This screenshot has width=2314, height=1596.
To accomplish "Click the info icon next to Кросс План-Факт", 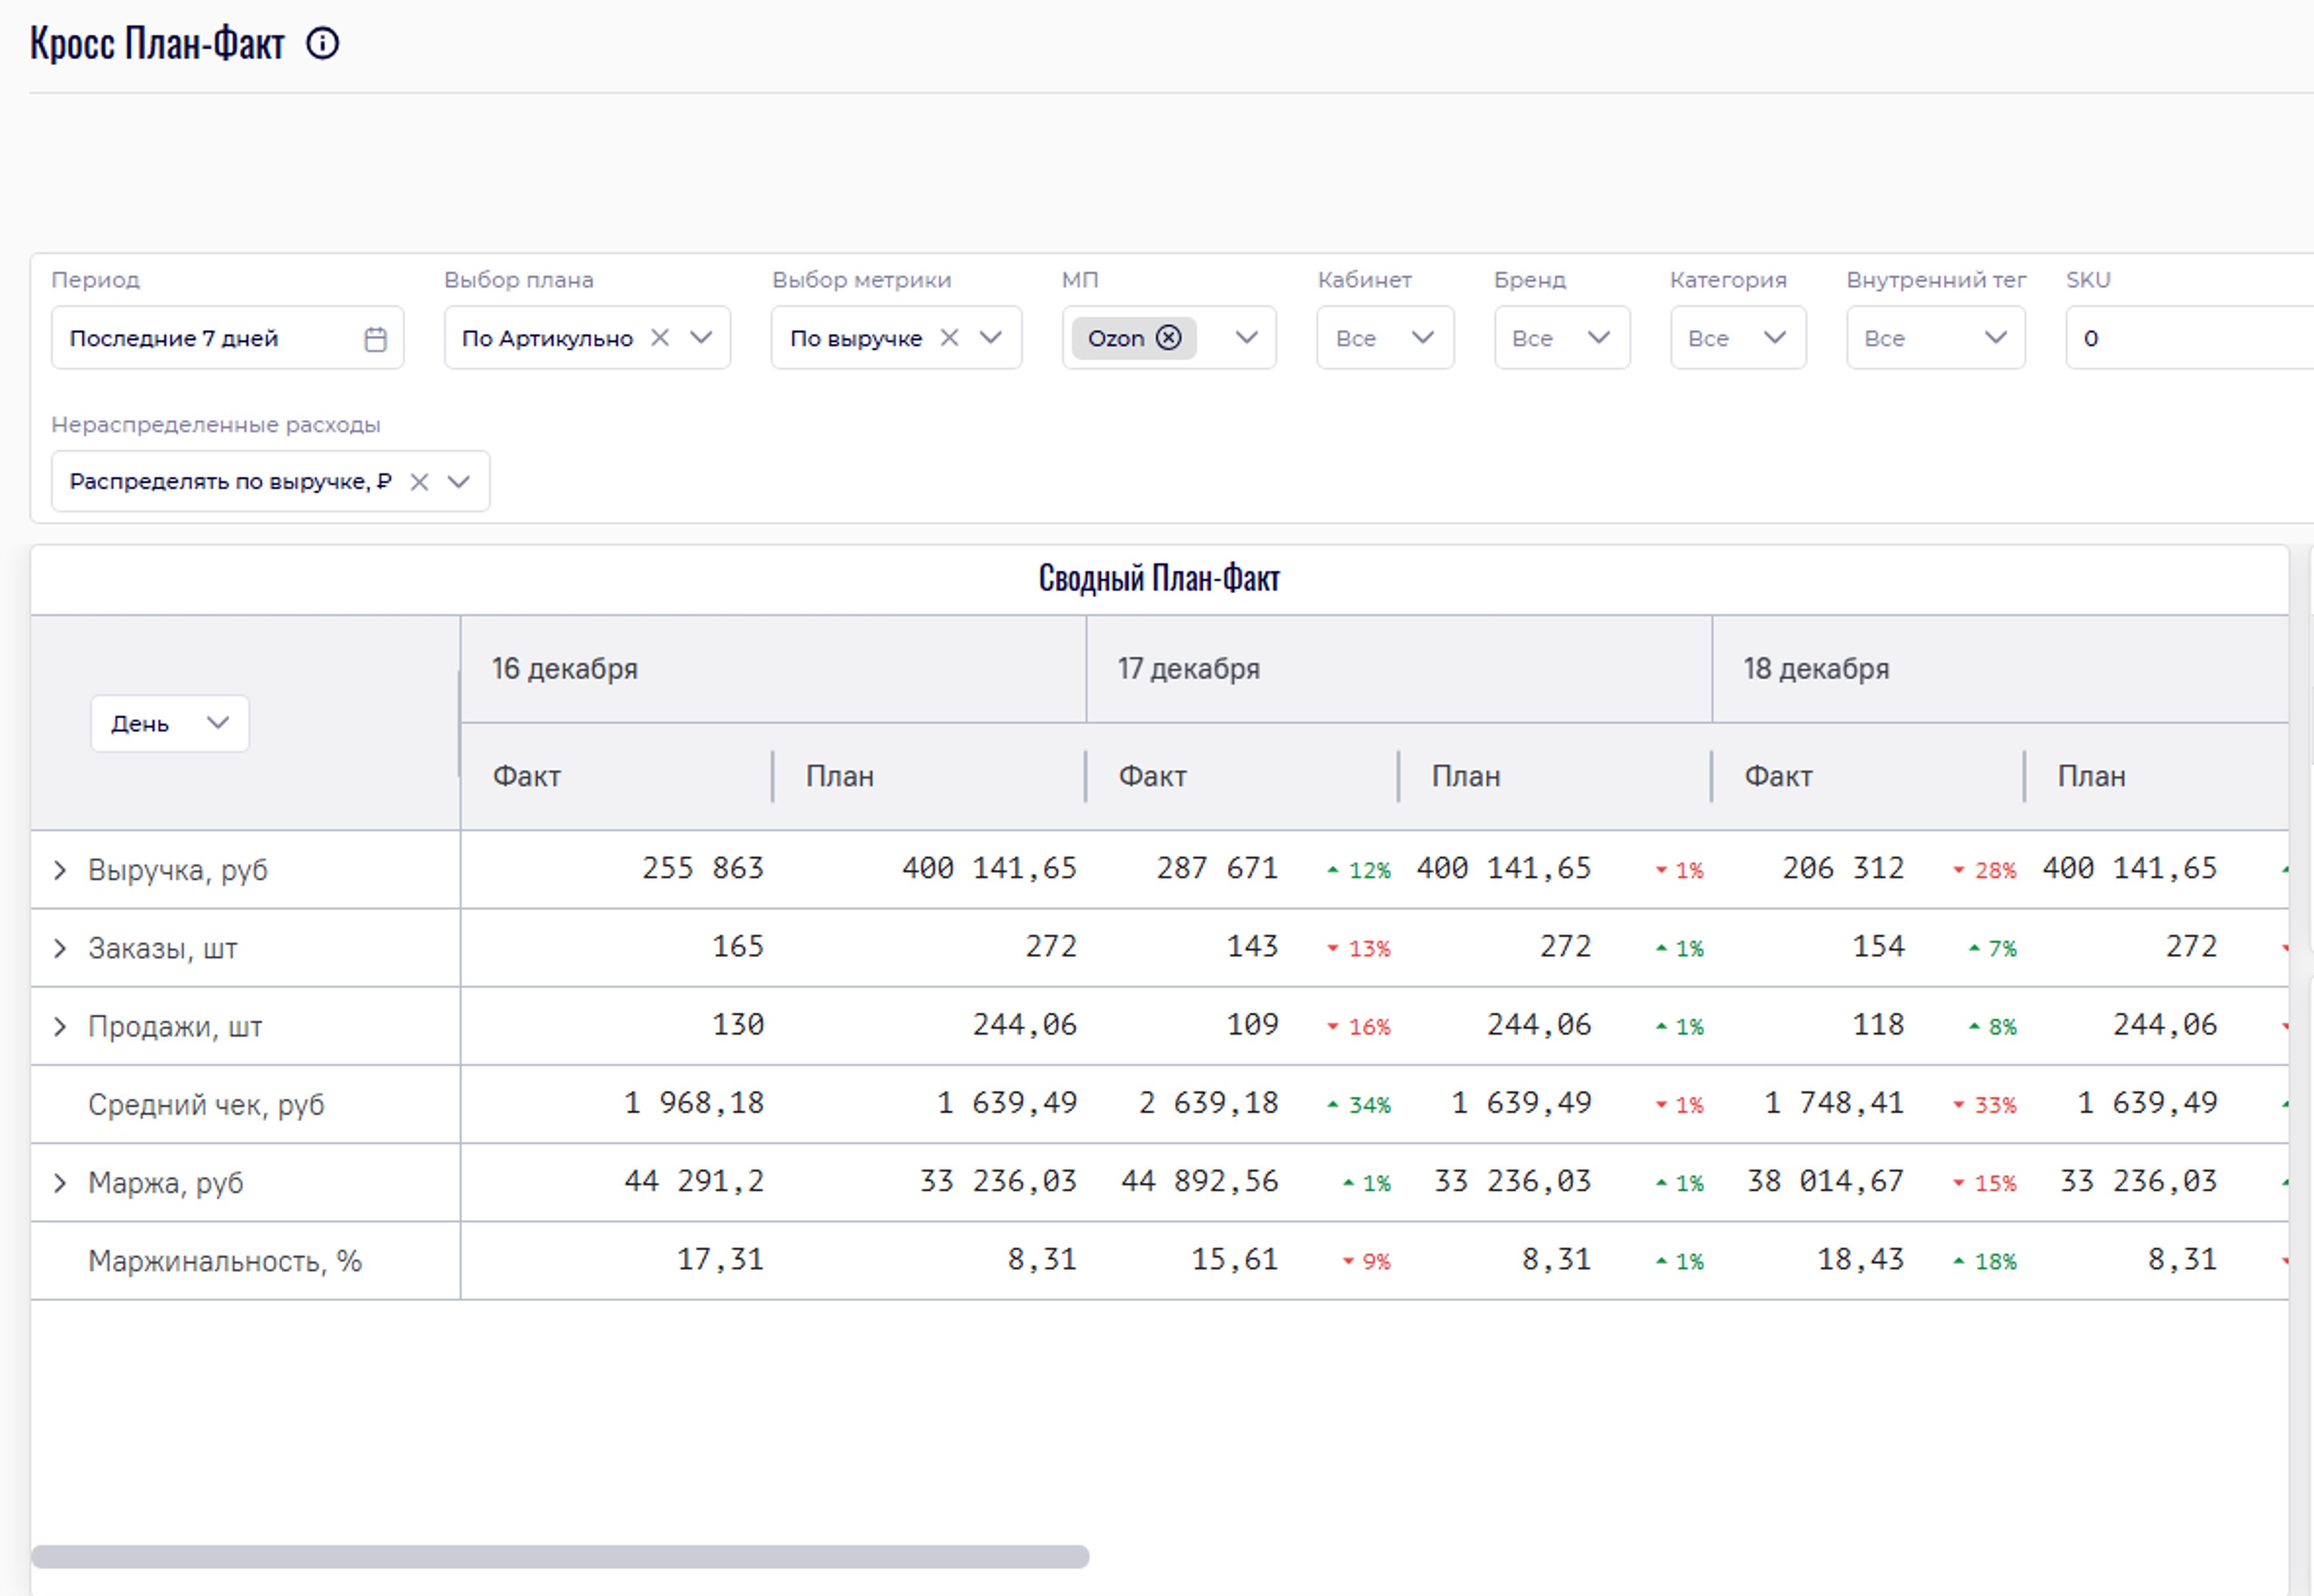I will [x=322, y=44].
